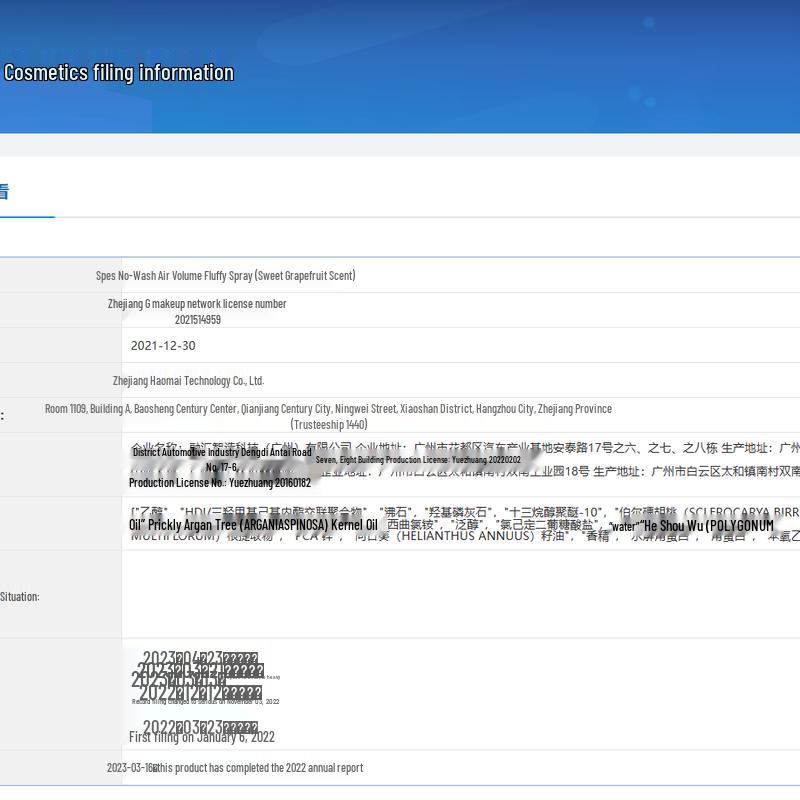Click the Room 1109 Baosheng Century Center address
Image resolution: width=800 pixels, height=800 pixels.
click(328, 409)
